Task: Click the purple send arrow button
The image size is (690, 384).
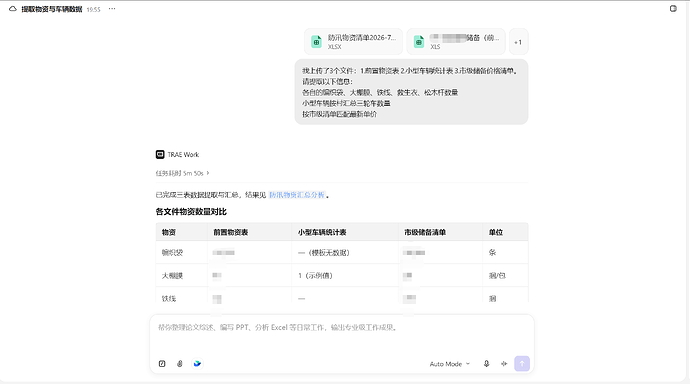Action: coord(522,363)
